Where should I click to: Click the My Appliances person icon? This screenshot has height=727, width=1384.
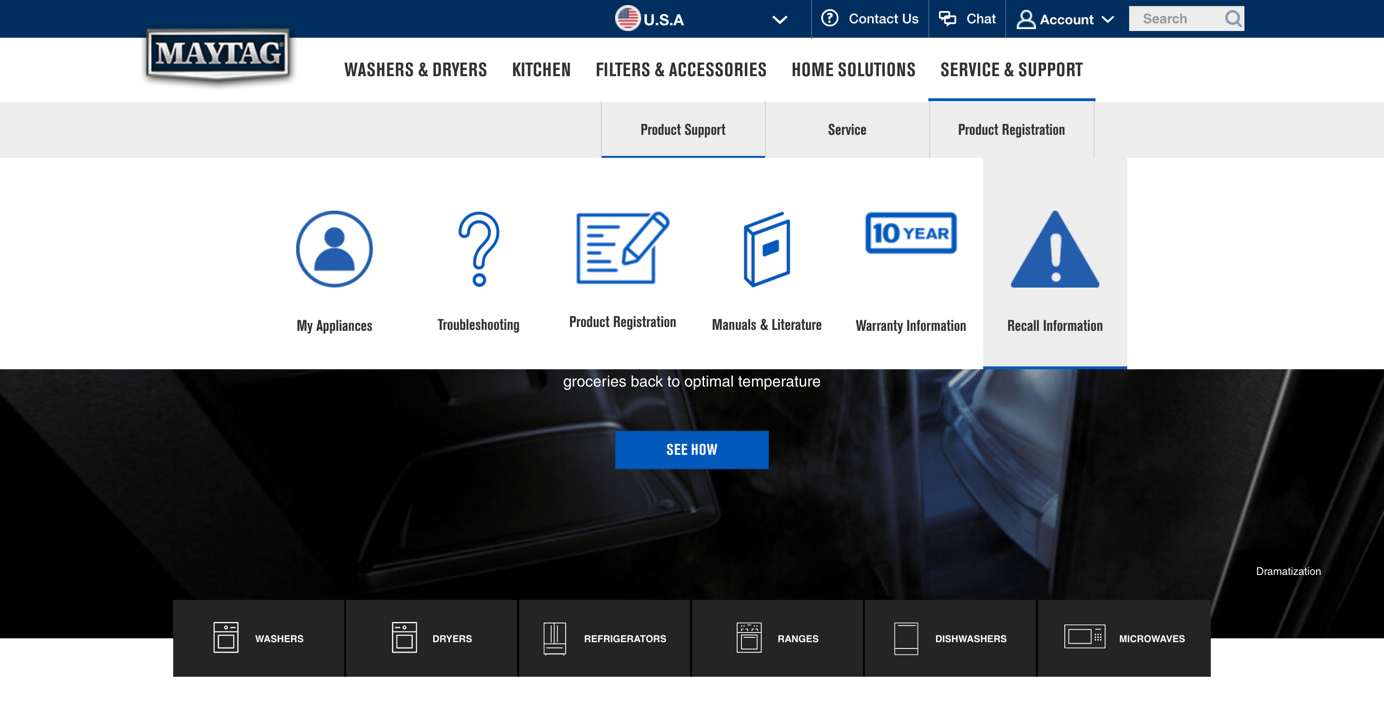coord(334,249)
